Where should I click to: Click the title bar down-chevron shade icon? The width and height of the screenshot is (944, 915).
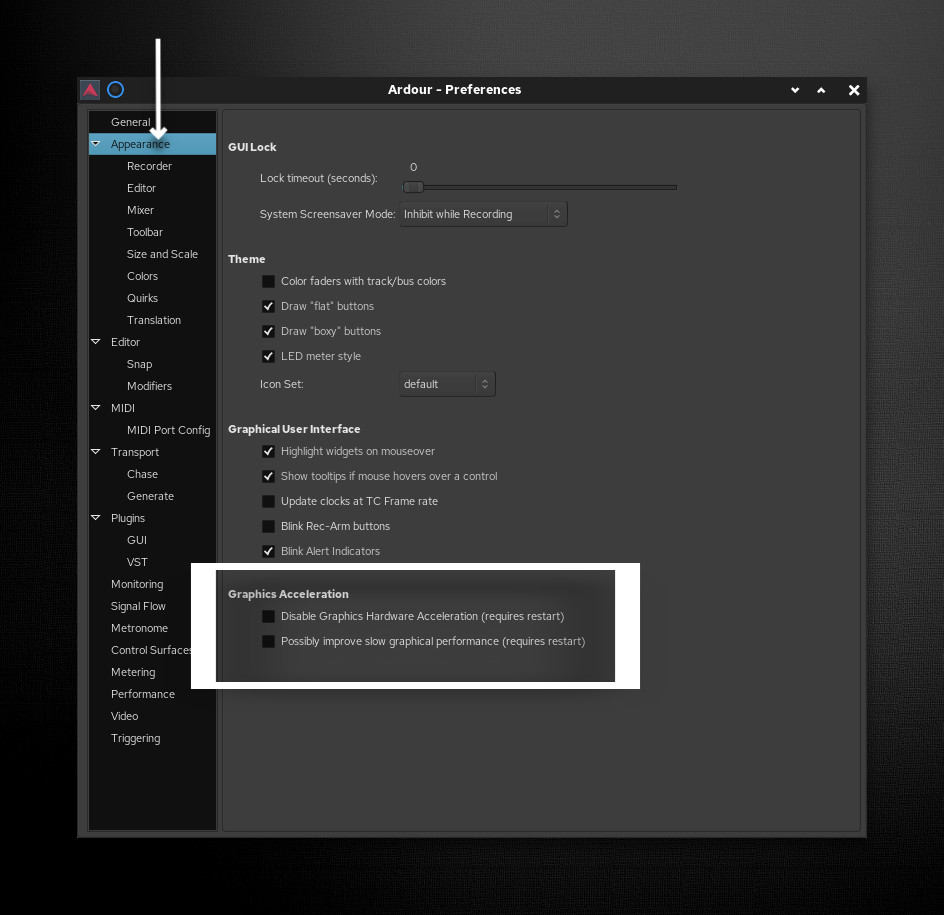point(795,90)
